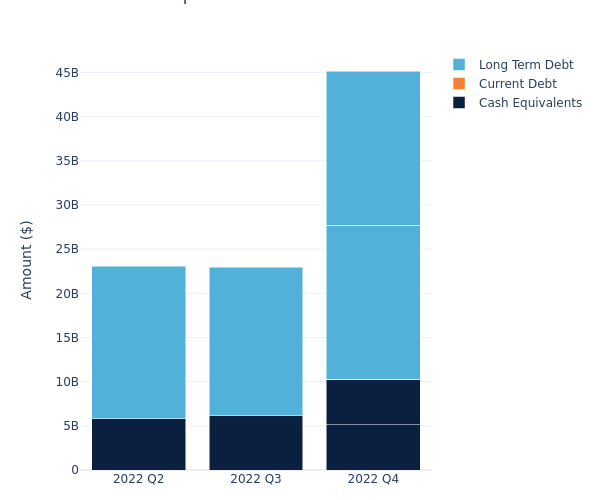The width and height of the screenshot is (600, 500).
Task: Click the 2022 Q4 x-axis label
Action: pos(373,479)
